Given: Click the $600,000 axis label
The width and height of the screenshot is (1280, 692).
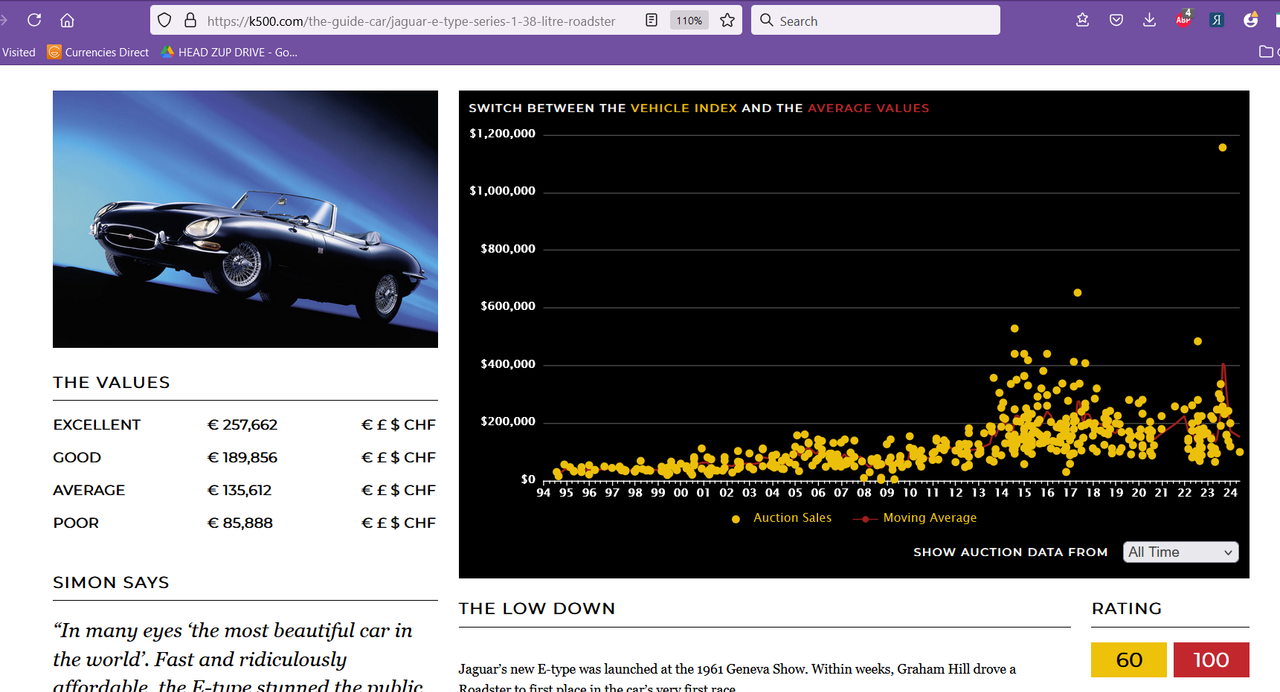Looking at the screenshot, I should (x=508, y=307).
